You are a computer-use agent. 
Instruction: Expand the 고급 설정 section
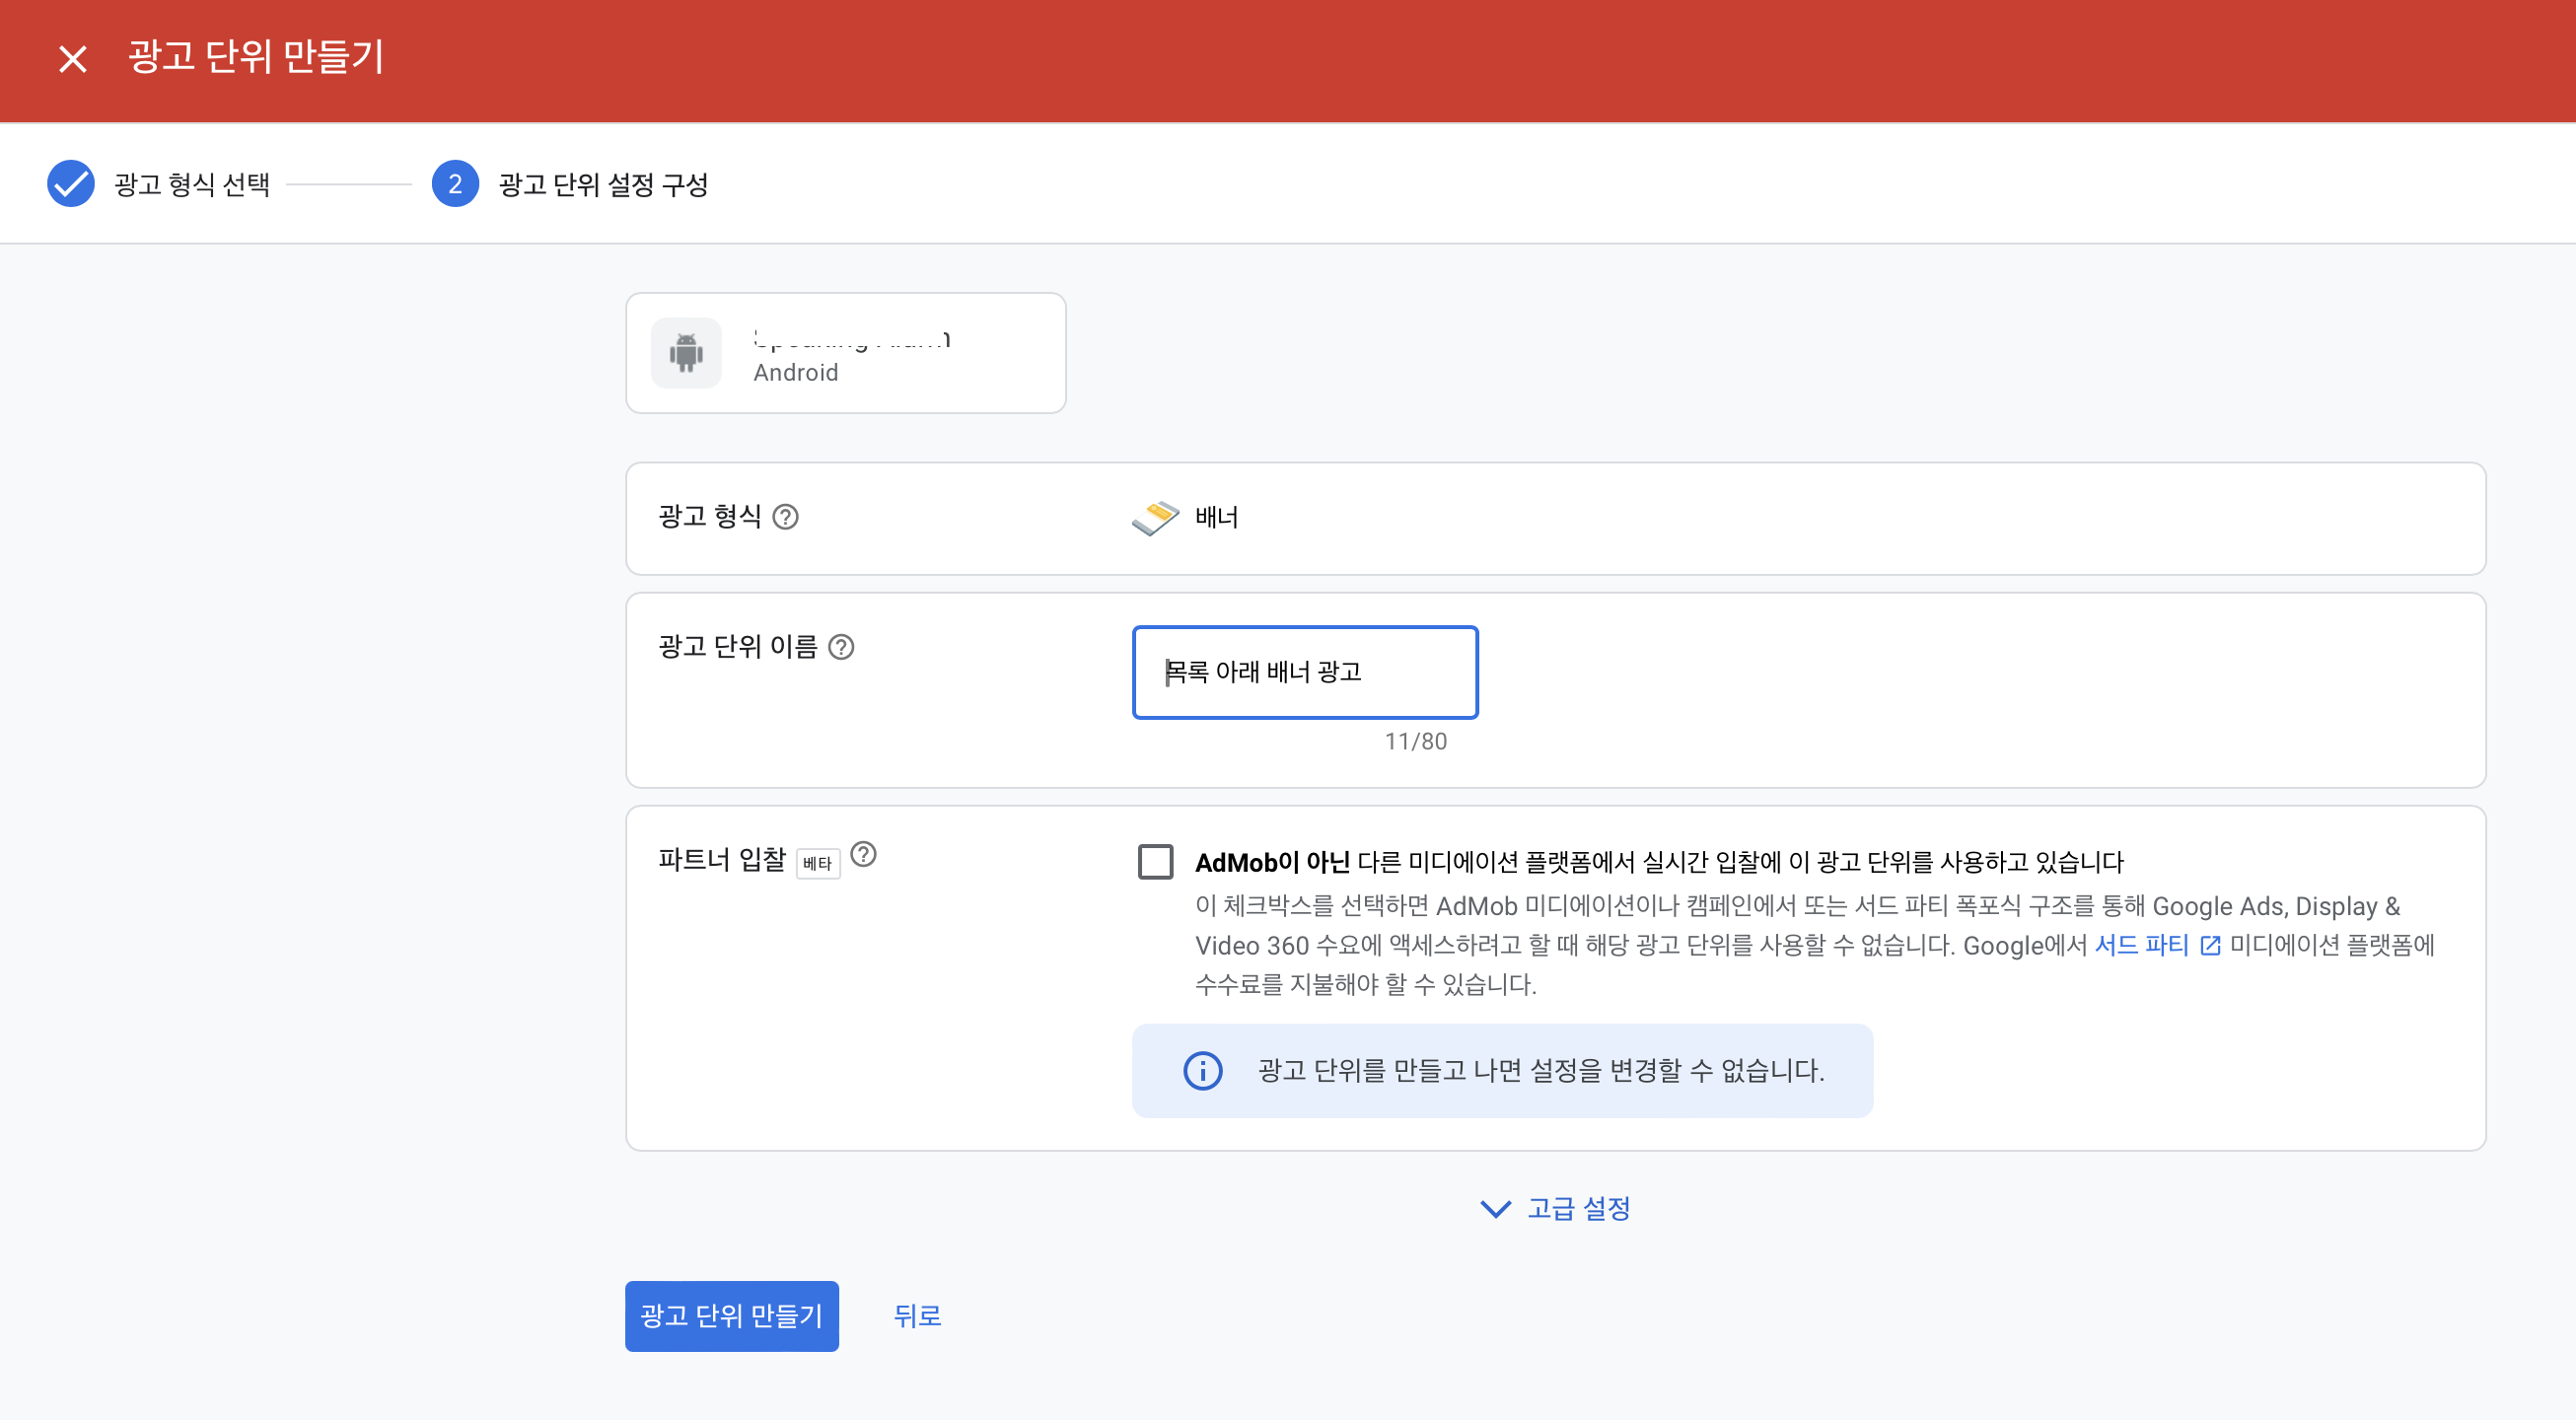tap(1578, 1209)
